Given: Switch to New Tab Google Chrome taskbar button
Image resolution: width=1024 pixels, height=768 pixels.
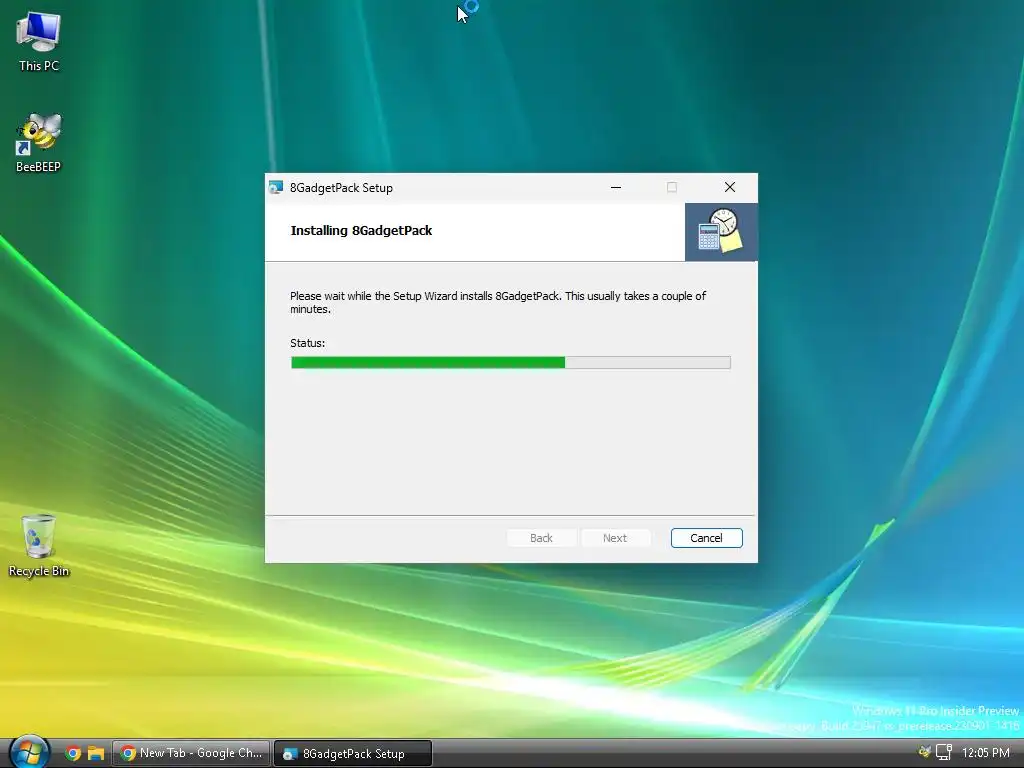Looking at the screenshot, I should 191,753.
